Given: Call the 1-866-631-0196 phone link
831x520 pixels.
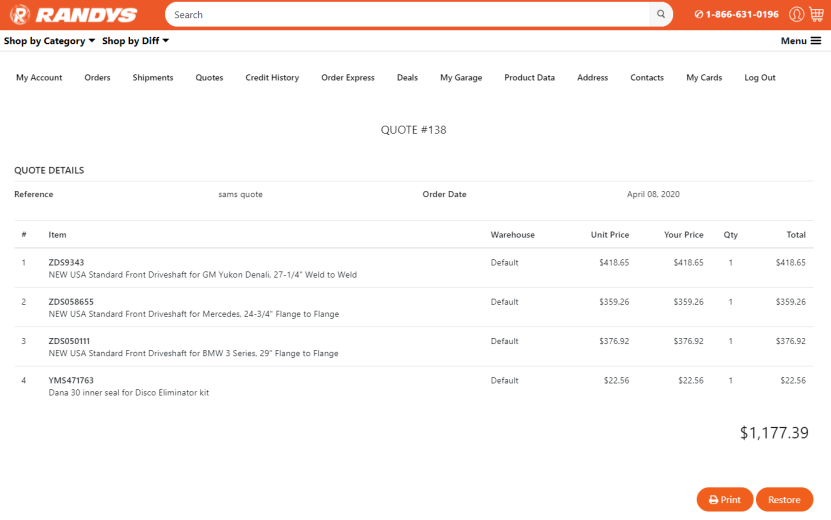Looking at the screenshot, I should (737, 14).
